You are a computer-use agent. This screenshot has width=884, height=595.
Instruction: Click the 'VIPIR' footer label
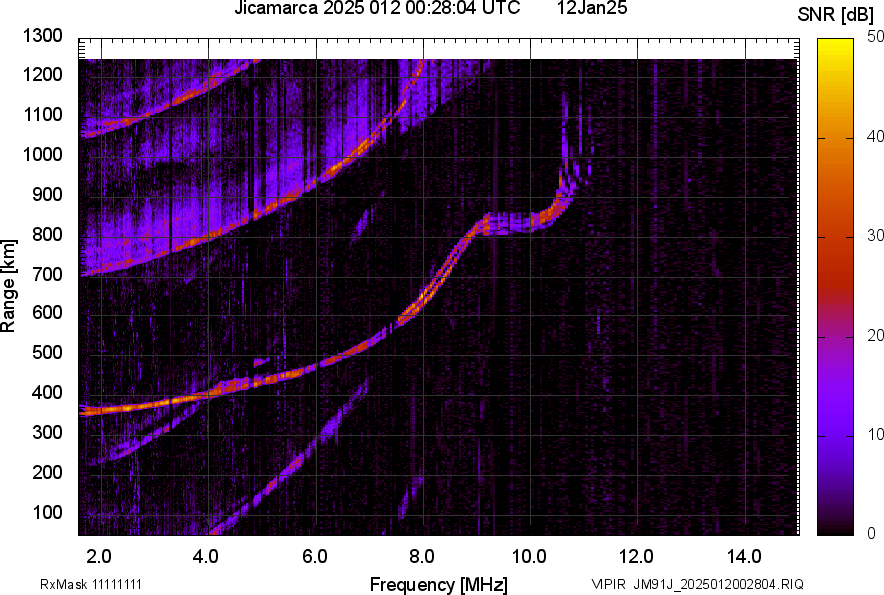tap(608, 584)
